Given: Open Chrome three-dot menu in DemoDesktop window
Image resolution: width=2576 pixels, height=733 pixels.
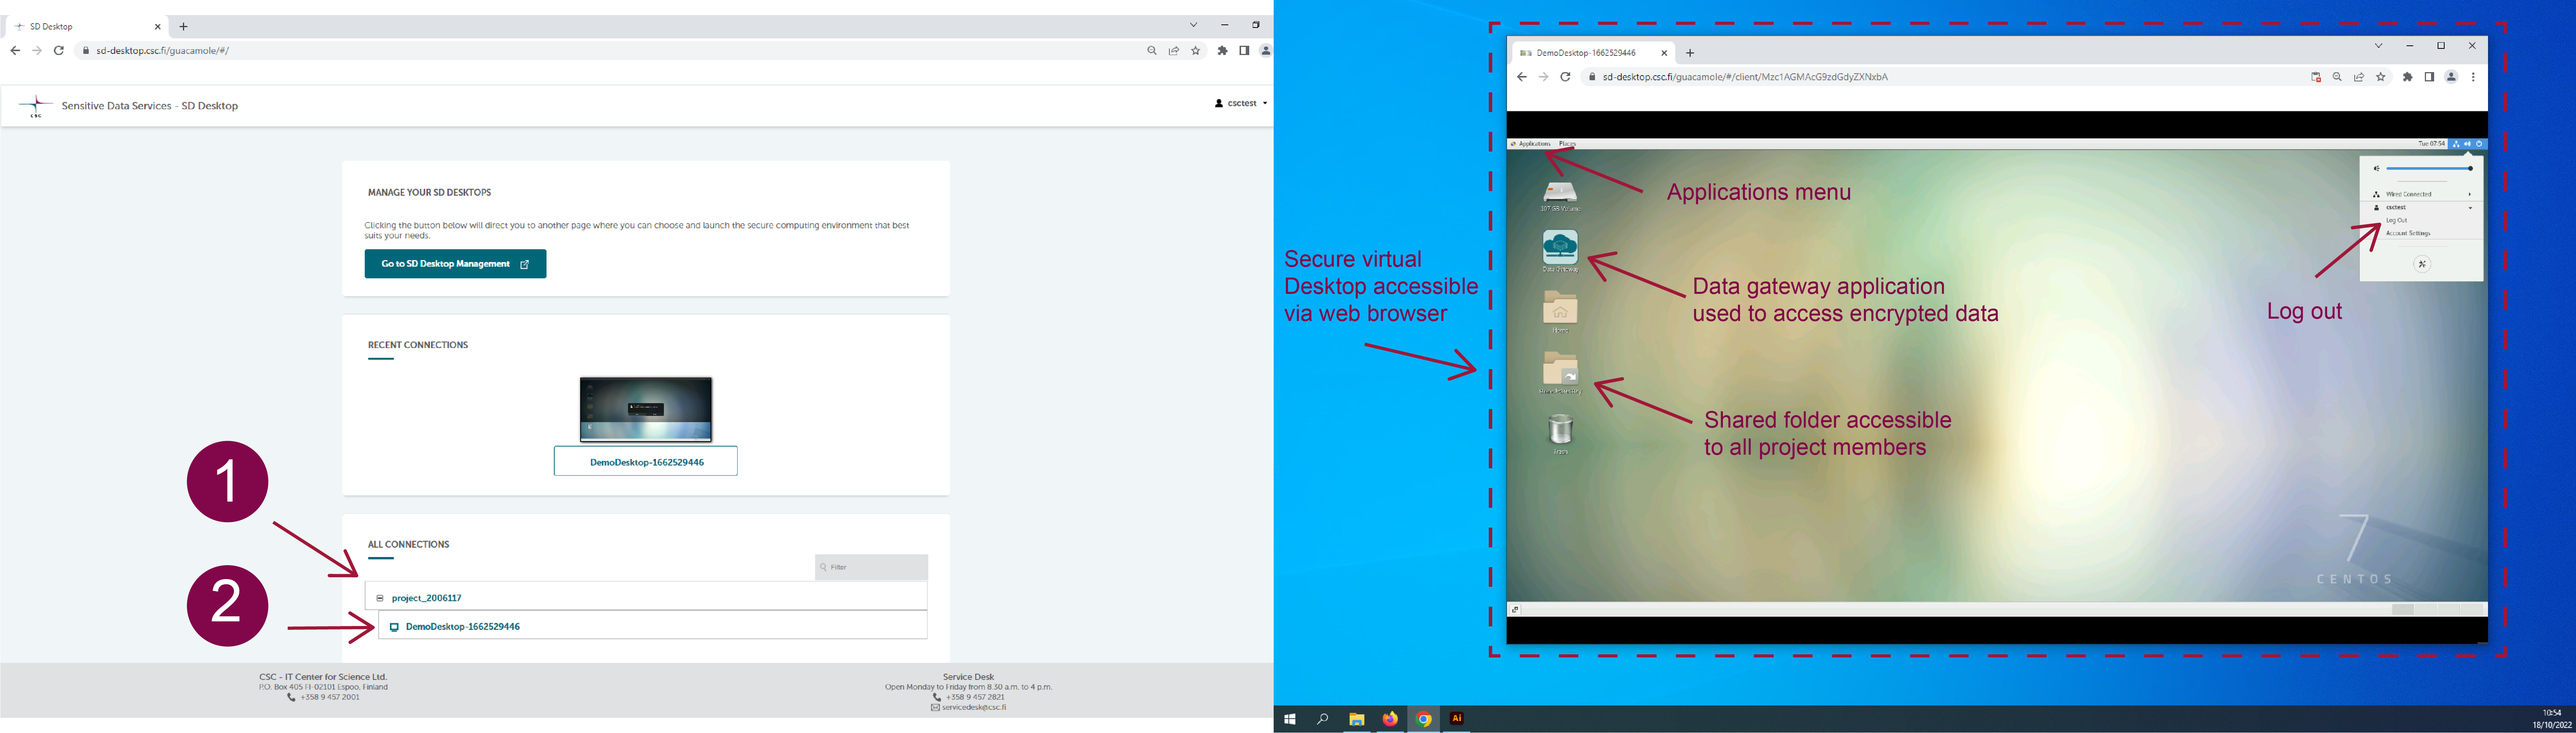Looking at the screenshot, I should click(2473, 77).
